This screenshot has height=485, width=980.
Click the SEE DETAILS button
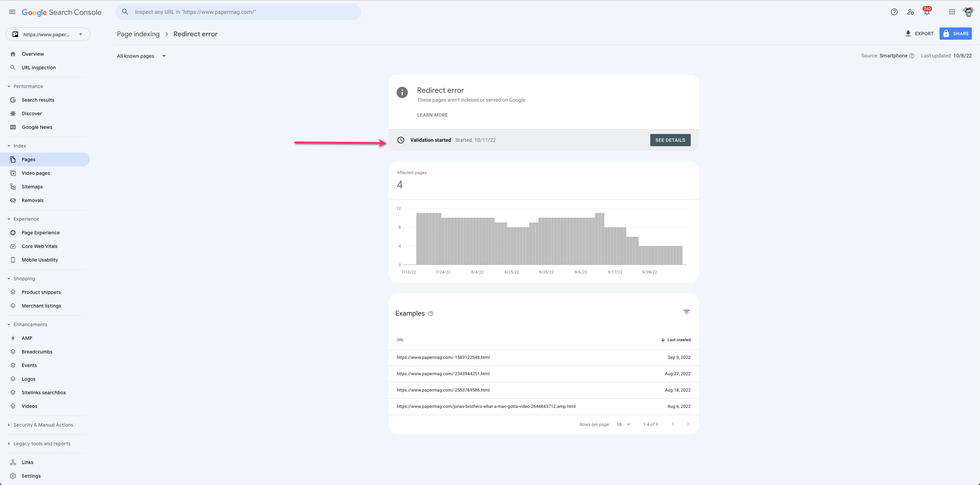tap(670, 140)
